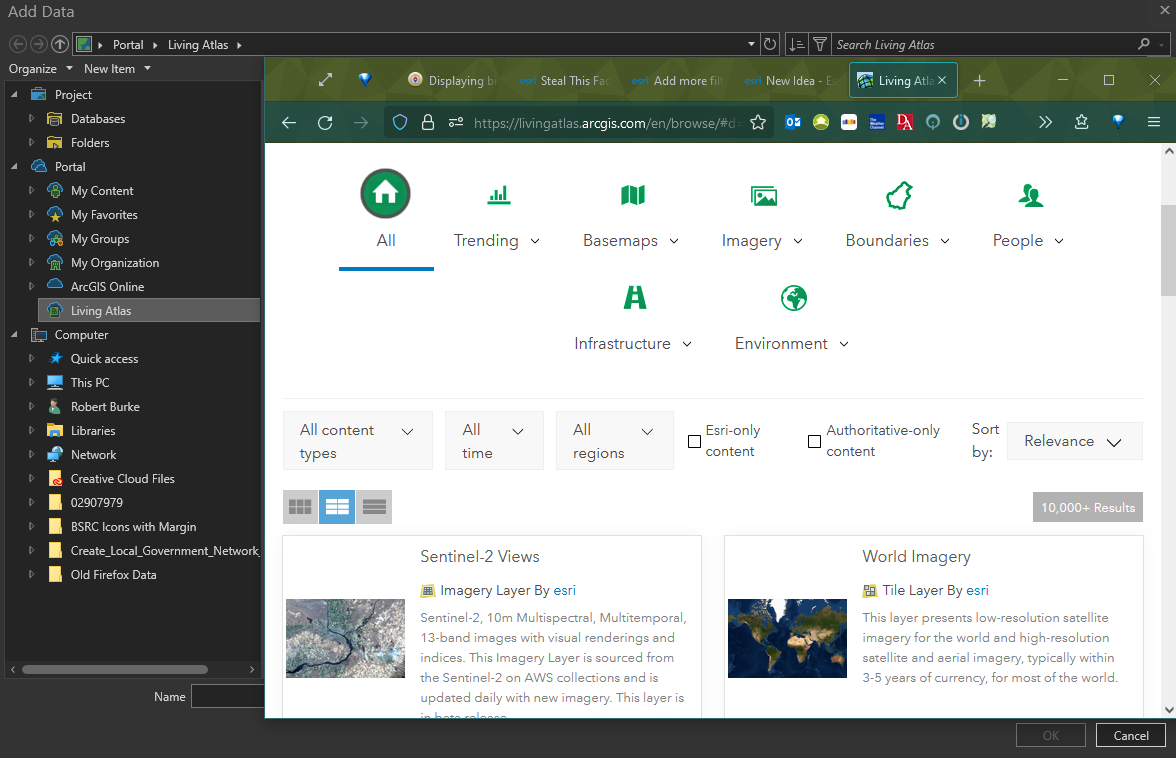Select the two-column card view
This screenshot has width=1176, height=758.
[x=337, y=507]
